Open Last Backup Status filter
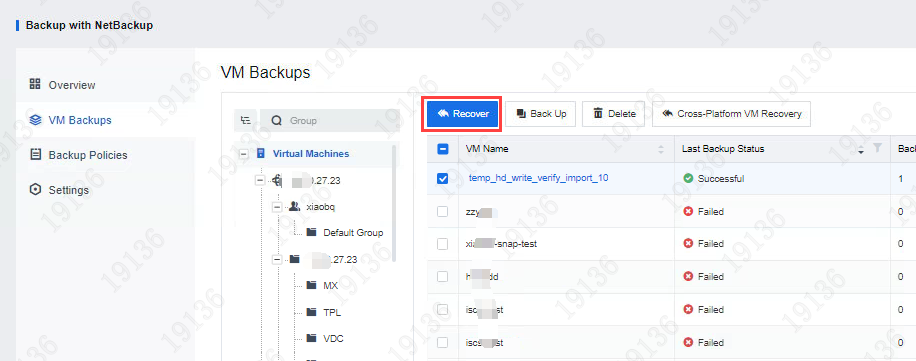916x361 pixels. 877,149
